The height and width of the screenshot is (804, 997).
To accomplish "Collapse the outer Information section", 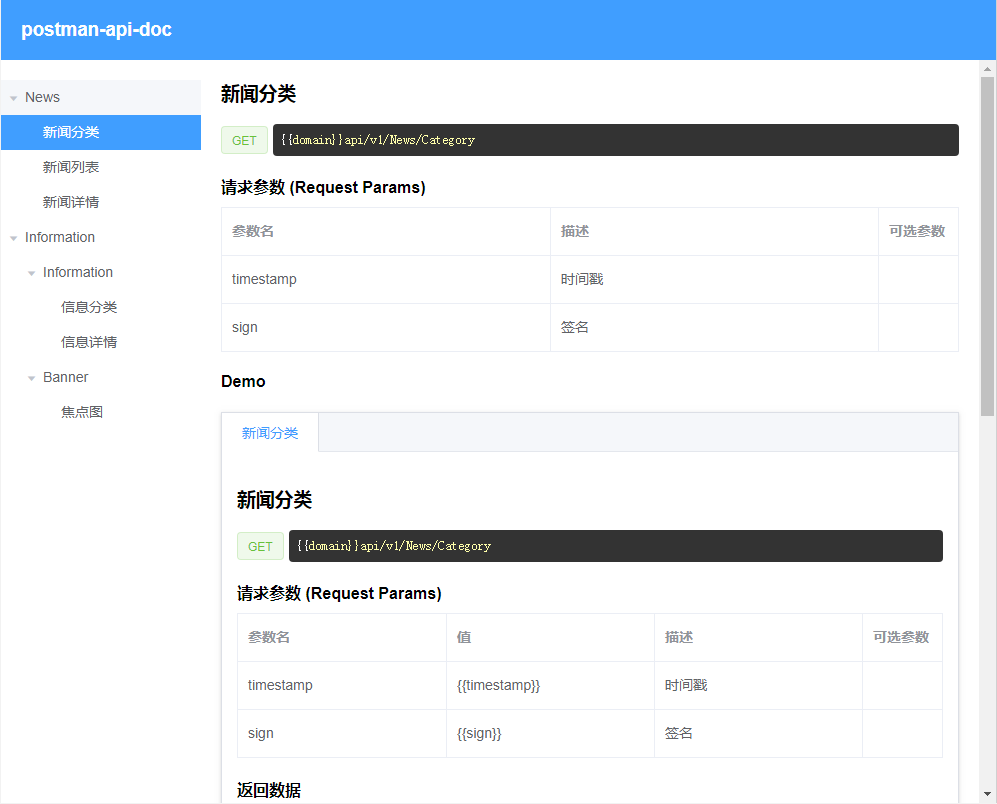I will tap(13, 237).
